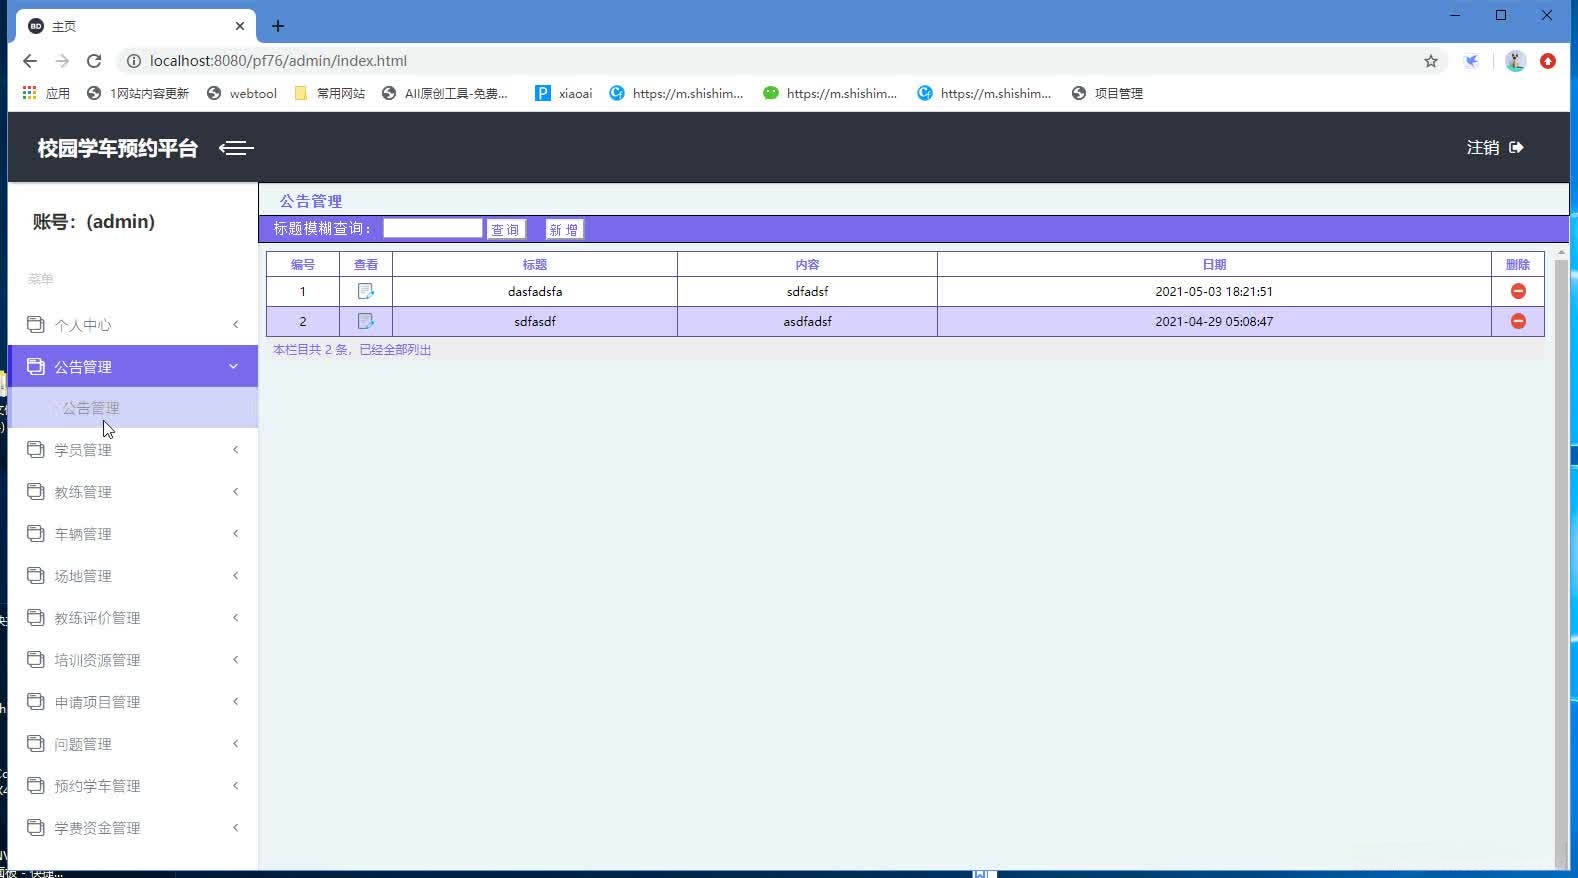The width and height of the screenshot is (1578, 878).
Task: Click the 校园学车预约平台 title
Action: (x=118, y=148)
